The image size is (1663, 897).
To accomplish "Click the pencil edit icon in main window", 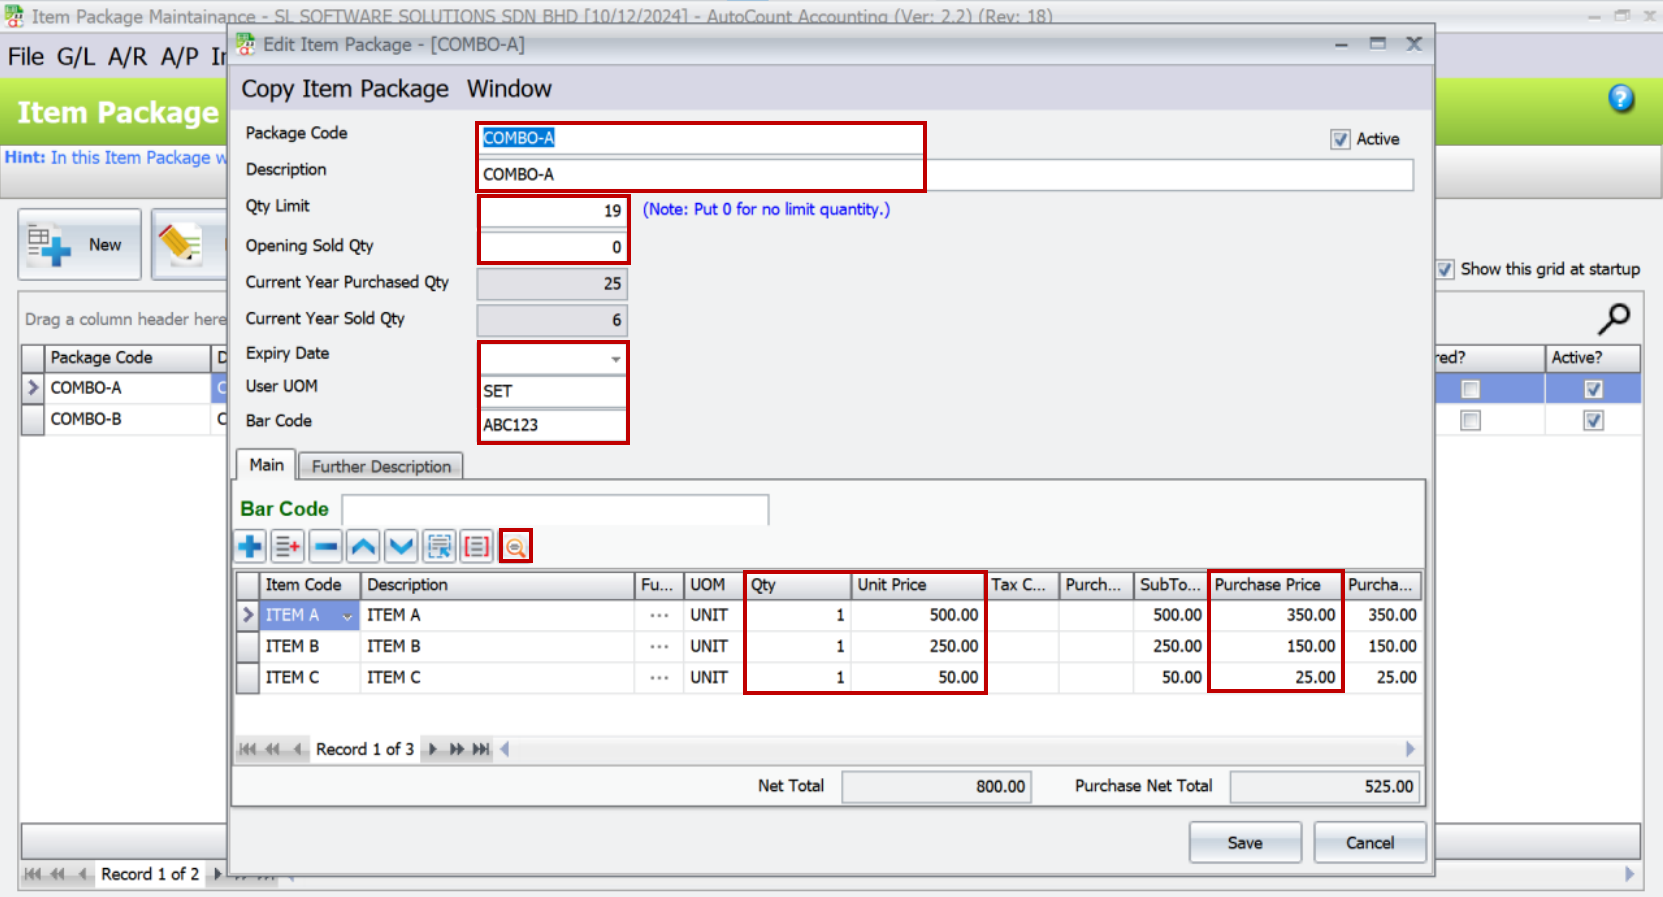I will [181, 244].
